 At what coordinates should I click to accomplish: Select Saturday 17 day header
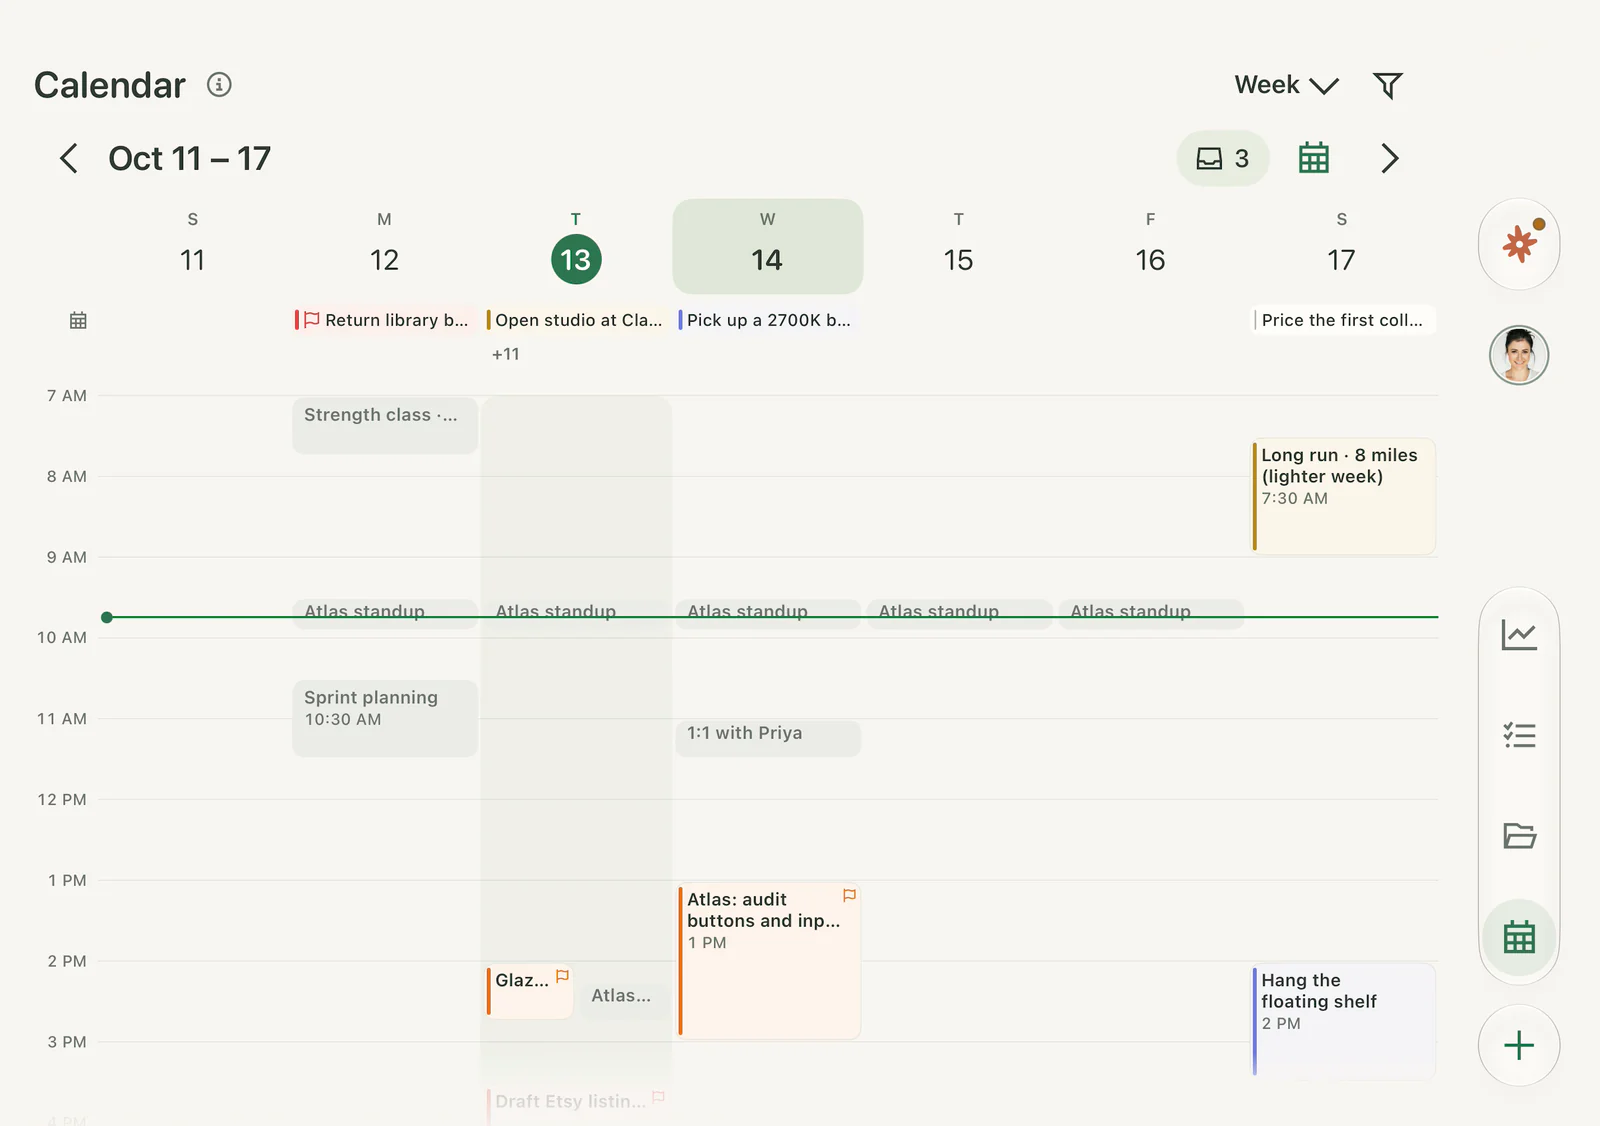click(x=1341, y=246)
